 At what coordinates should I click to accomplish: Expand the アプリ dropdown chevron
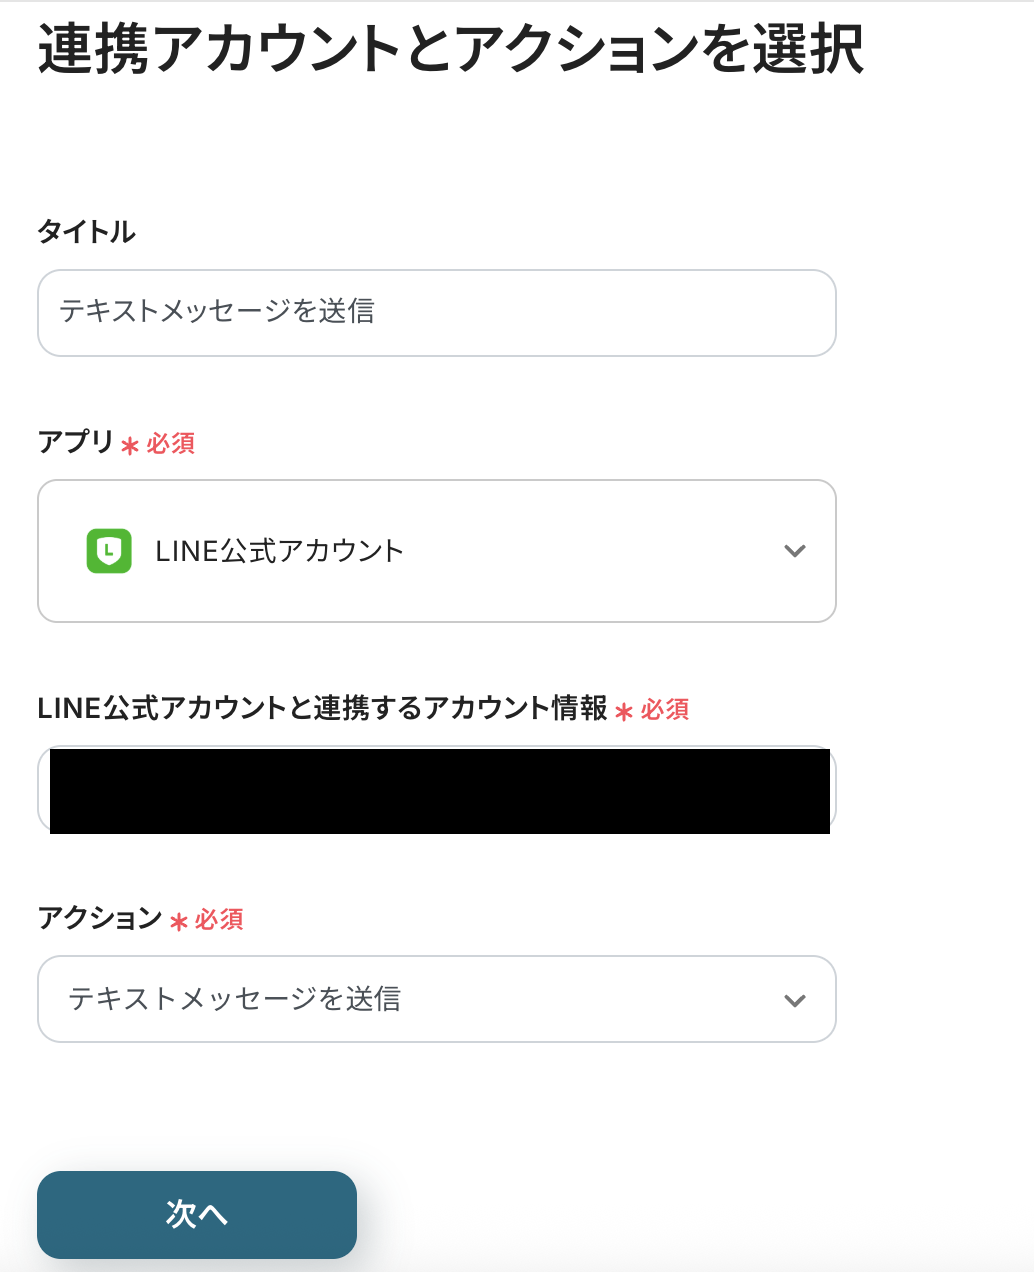click(795, 551)
